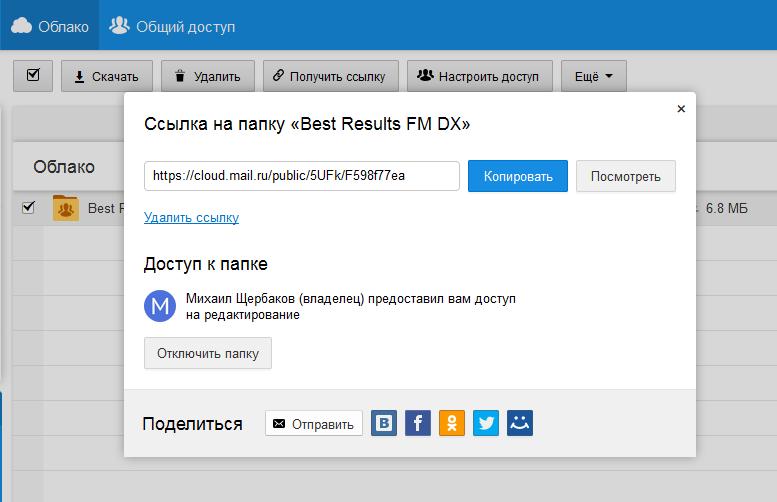
Task: Click the Посмотреть button
Action: tap(625, 176)
